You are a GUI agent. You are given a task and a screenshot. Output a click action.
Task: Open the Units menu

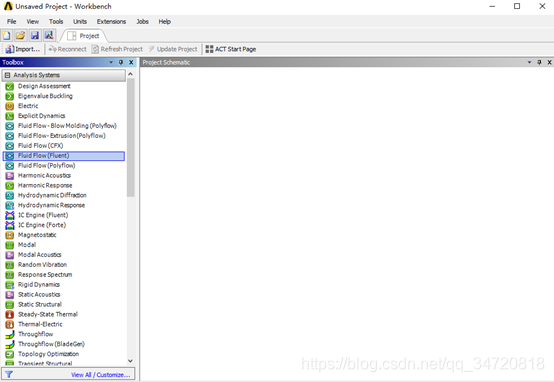[x=80, y=22]
